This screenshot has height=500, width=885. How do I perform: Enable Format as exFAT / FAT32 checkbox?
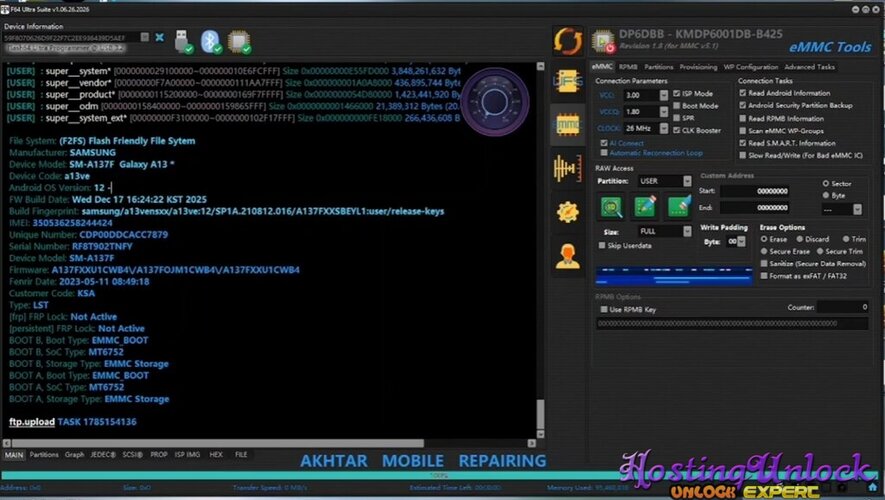click(764, 276)
